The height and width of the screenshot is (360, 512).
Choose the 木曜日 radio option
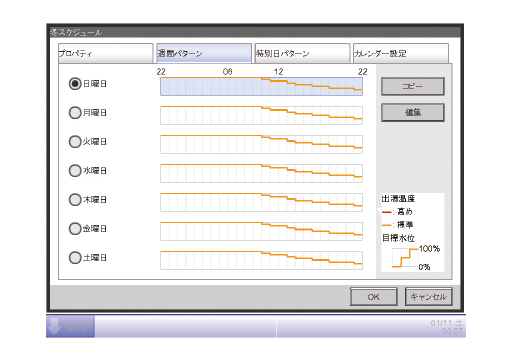click(x=75, y=200)
